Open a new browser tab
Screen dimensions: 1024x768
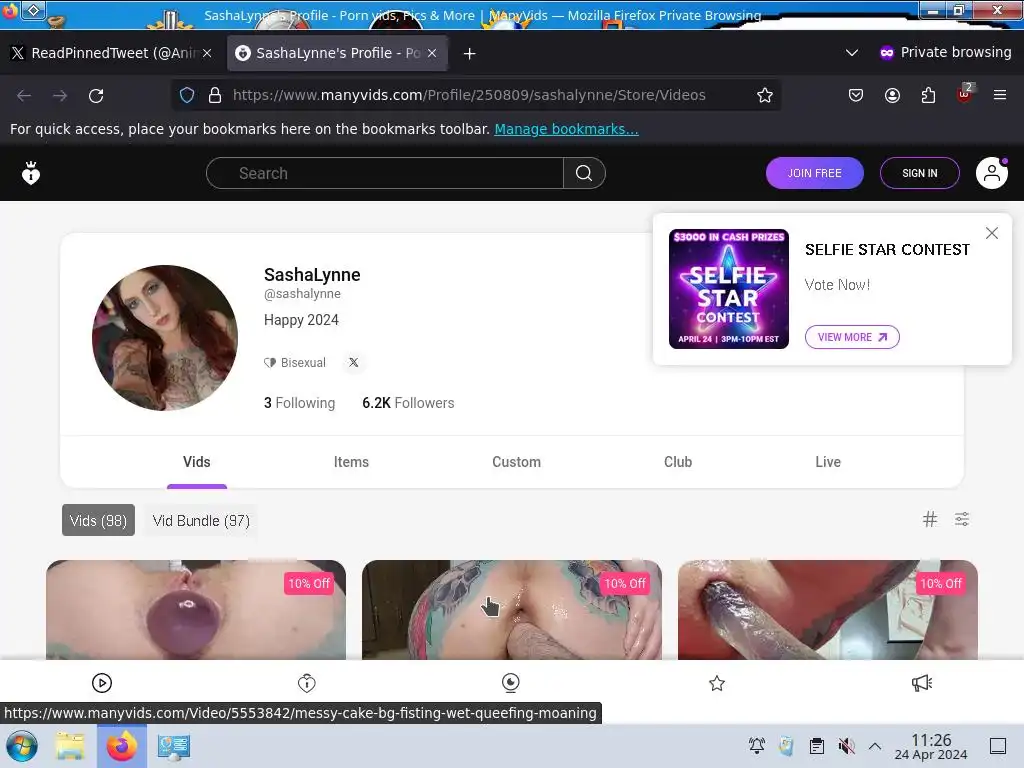pos(470,54)
